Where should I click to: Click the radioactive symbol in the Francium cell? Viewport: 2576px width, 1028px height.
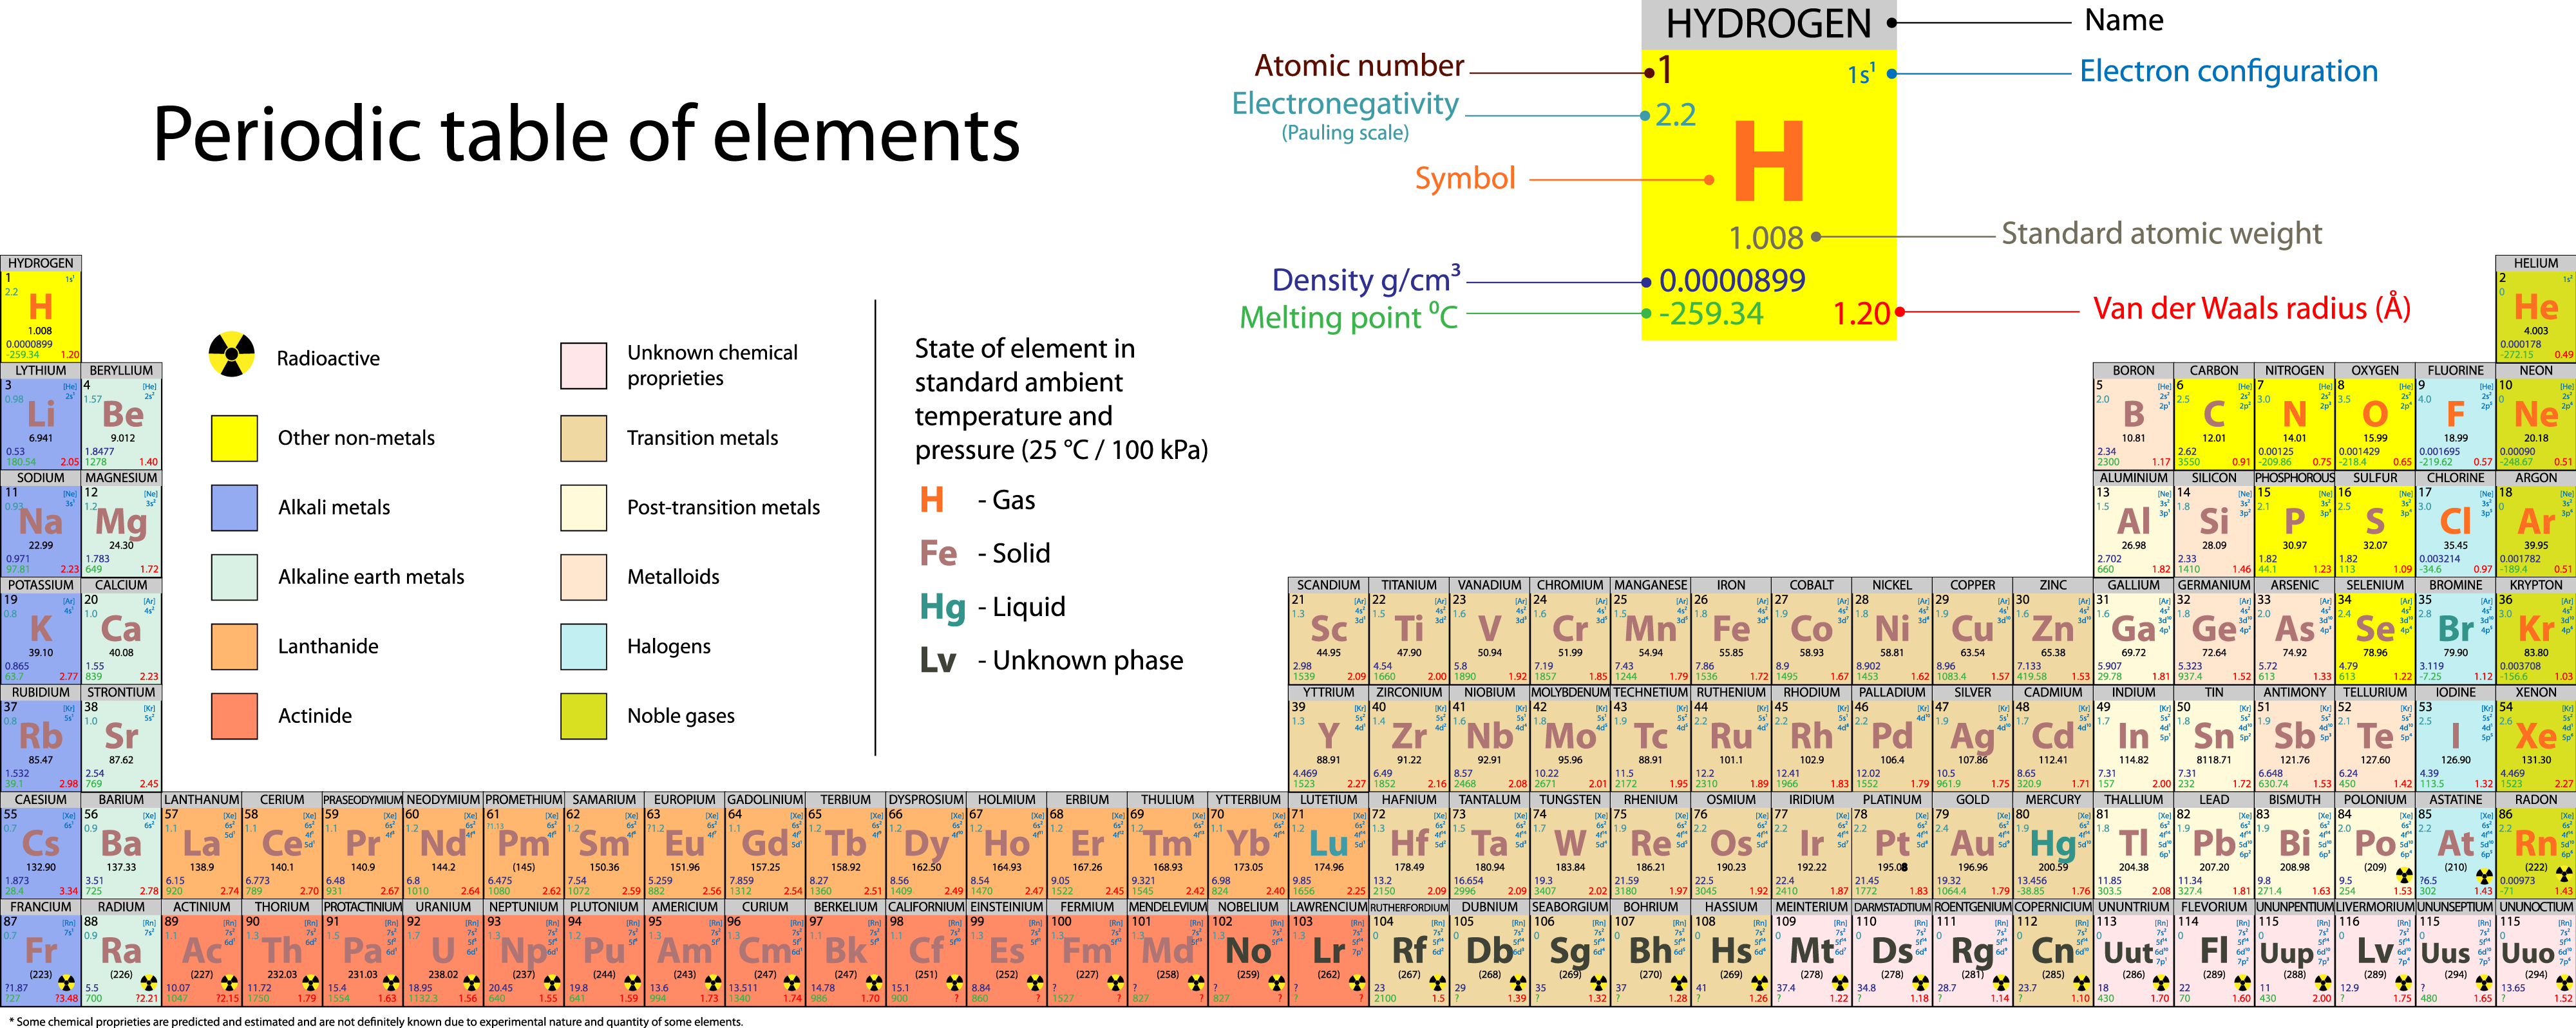pos(67,984)
